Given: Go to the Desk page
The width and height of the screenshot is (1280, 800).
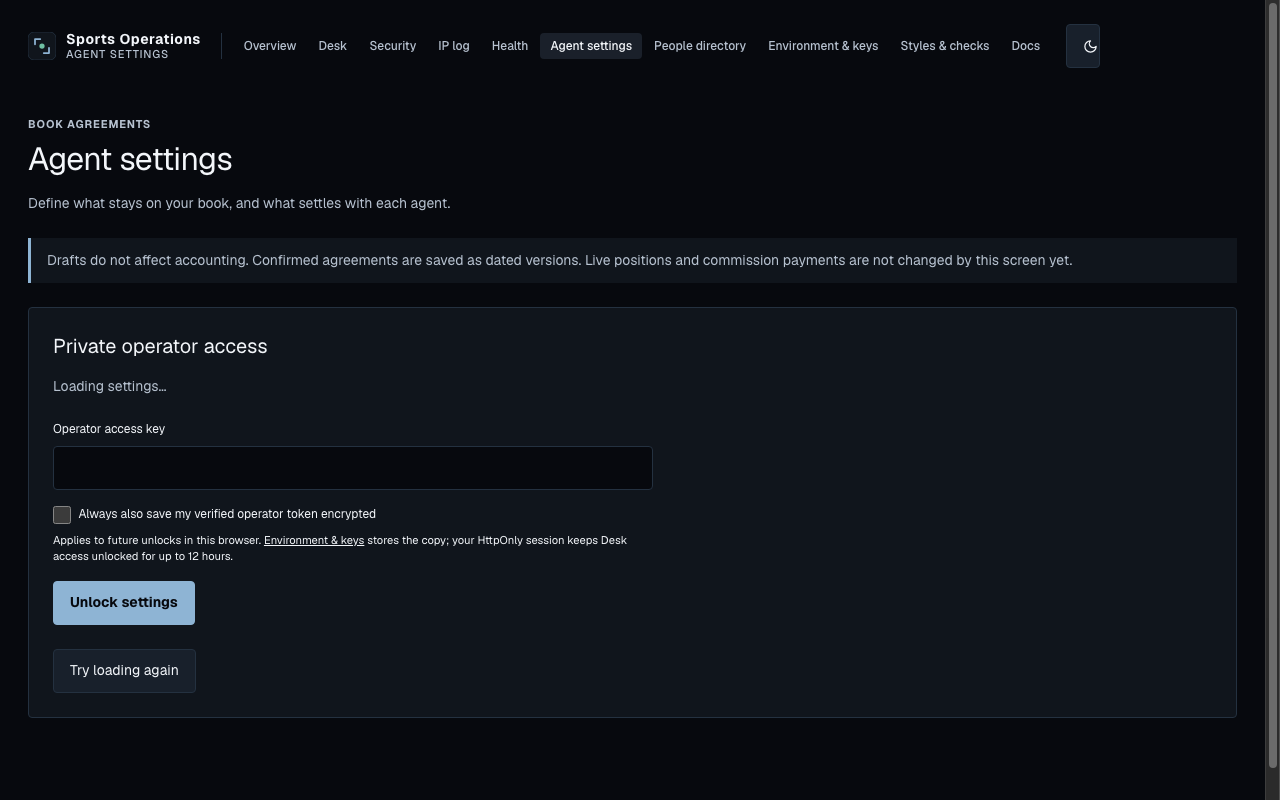Looking at the screenshot, I should coord(333,46).
